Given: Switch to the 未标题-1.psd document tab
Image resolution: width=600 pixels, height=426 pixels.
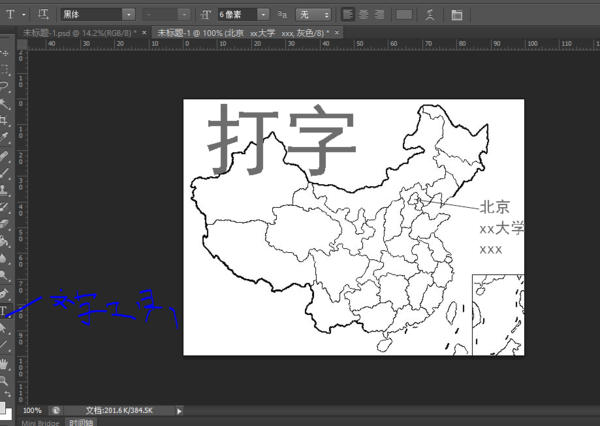Looking at the screenshot, I should [80, 33].
